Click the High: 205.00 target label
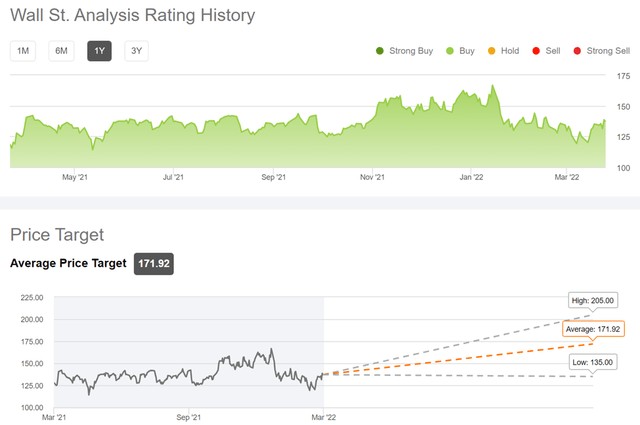 [592, 300]
